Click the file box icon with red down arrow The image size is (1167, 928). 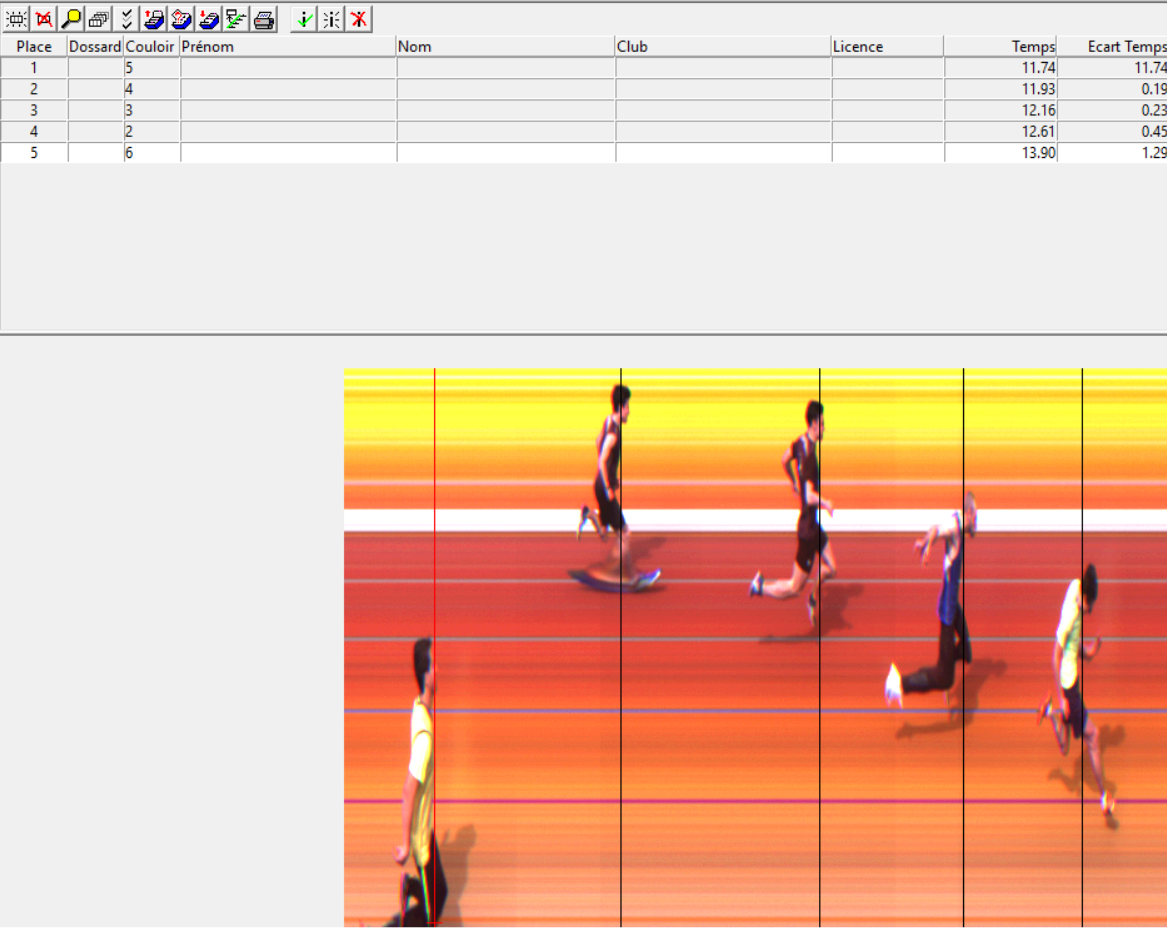[209, 19]
